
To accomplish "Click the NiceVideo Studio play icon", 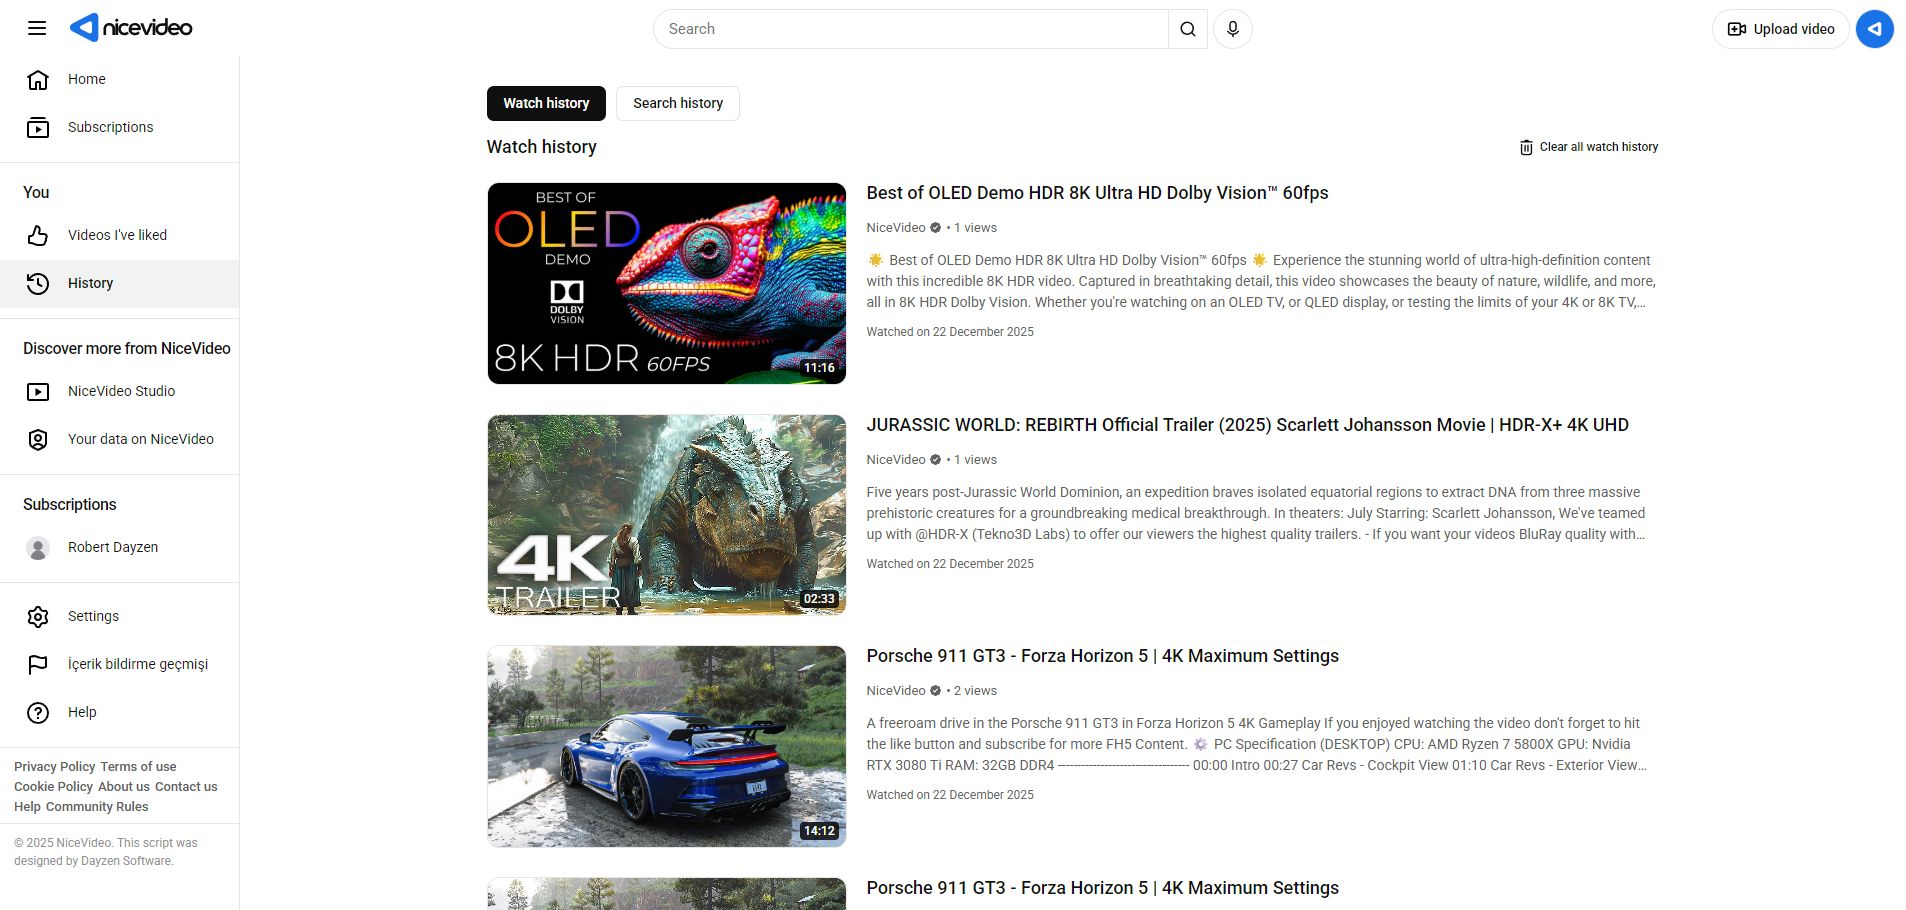I will (x=38, y=392).
